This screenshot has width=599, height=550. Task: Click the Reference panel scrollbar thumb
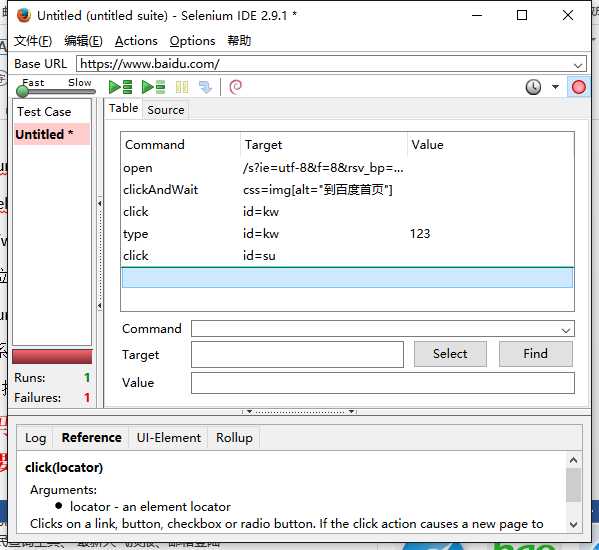pyautogui.click(x=573, y=485)
